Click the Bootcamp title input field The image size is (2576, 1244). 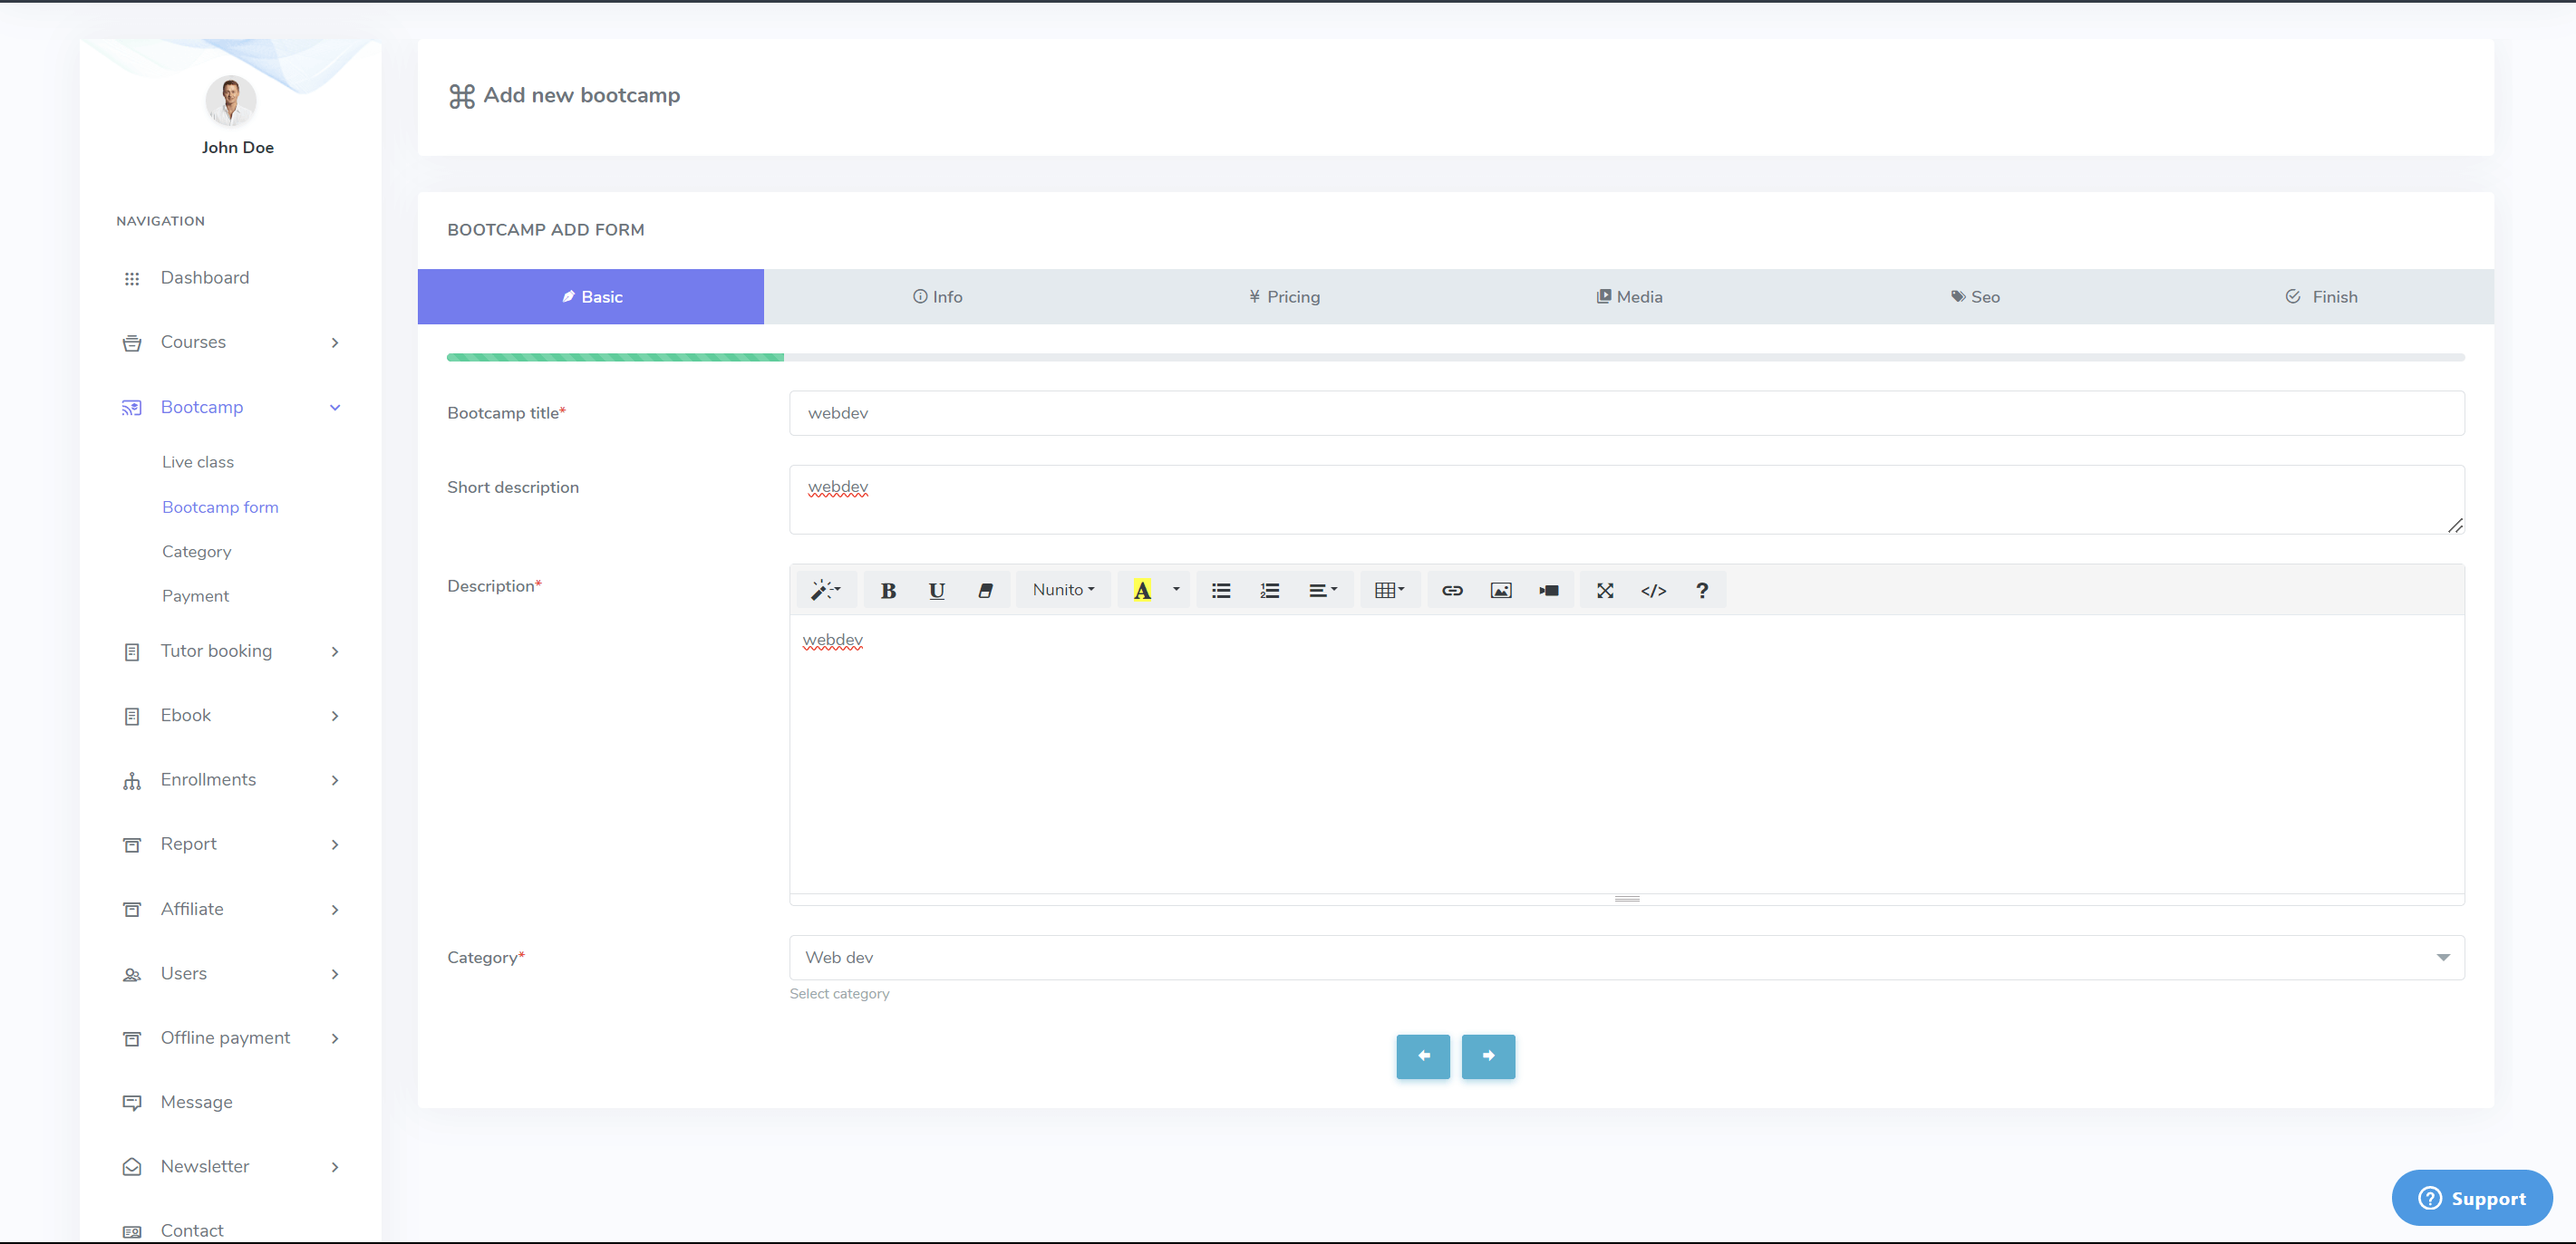(x=1625, y=413)
